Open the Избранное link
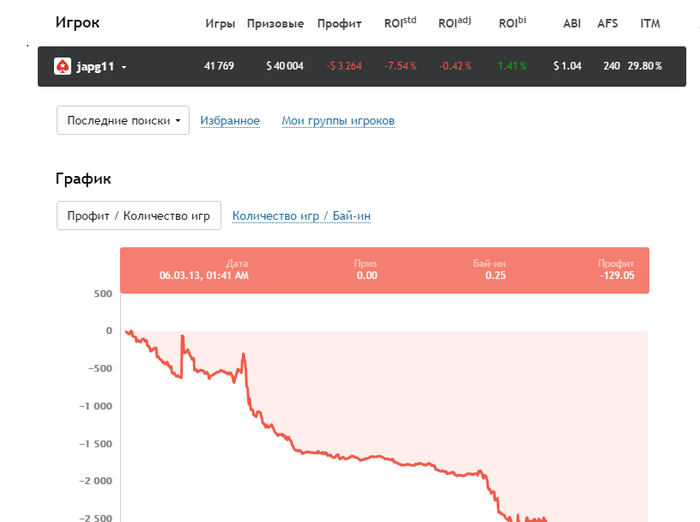700x522 pixels. tap(230, 121)
